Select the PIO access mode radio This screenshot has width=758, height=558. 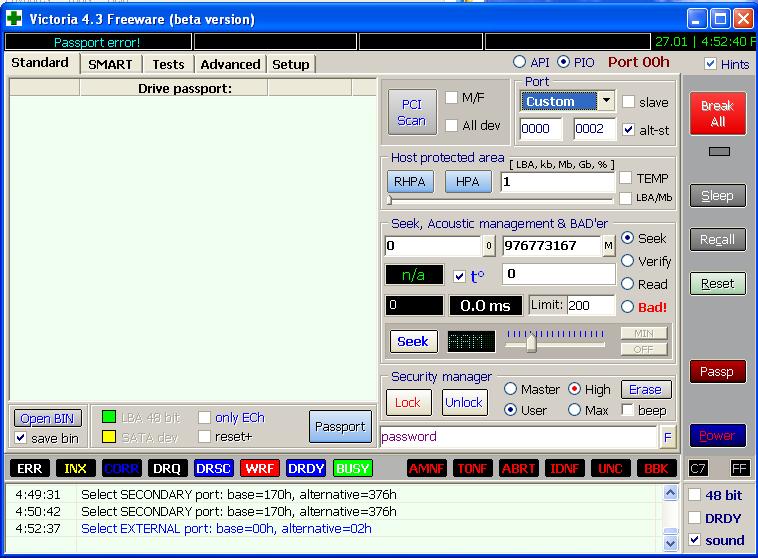pyautogui.click(x=563, y=62)
